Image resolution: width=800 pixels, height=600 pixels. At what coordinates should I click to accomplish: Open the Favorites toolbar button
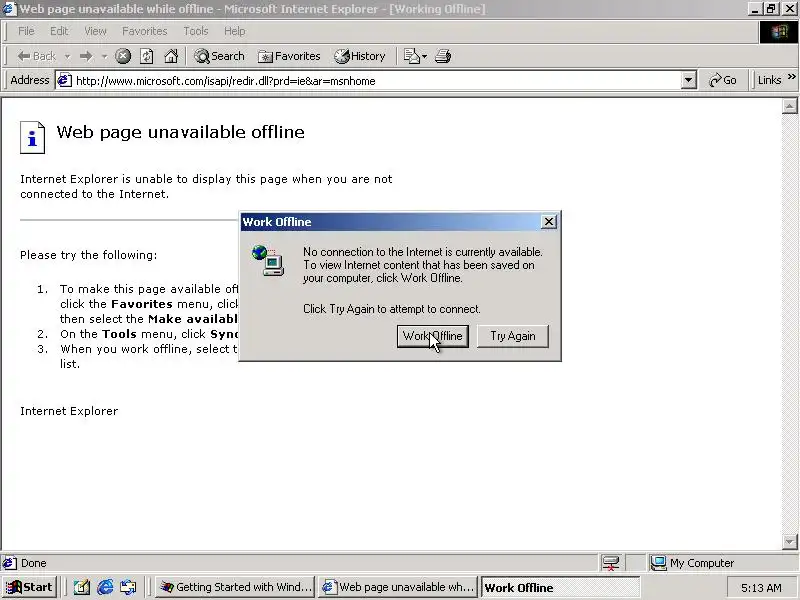click(289, 56)
